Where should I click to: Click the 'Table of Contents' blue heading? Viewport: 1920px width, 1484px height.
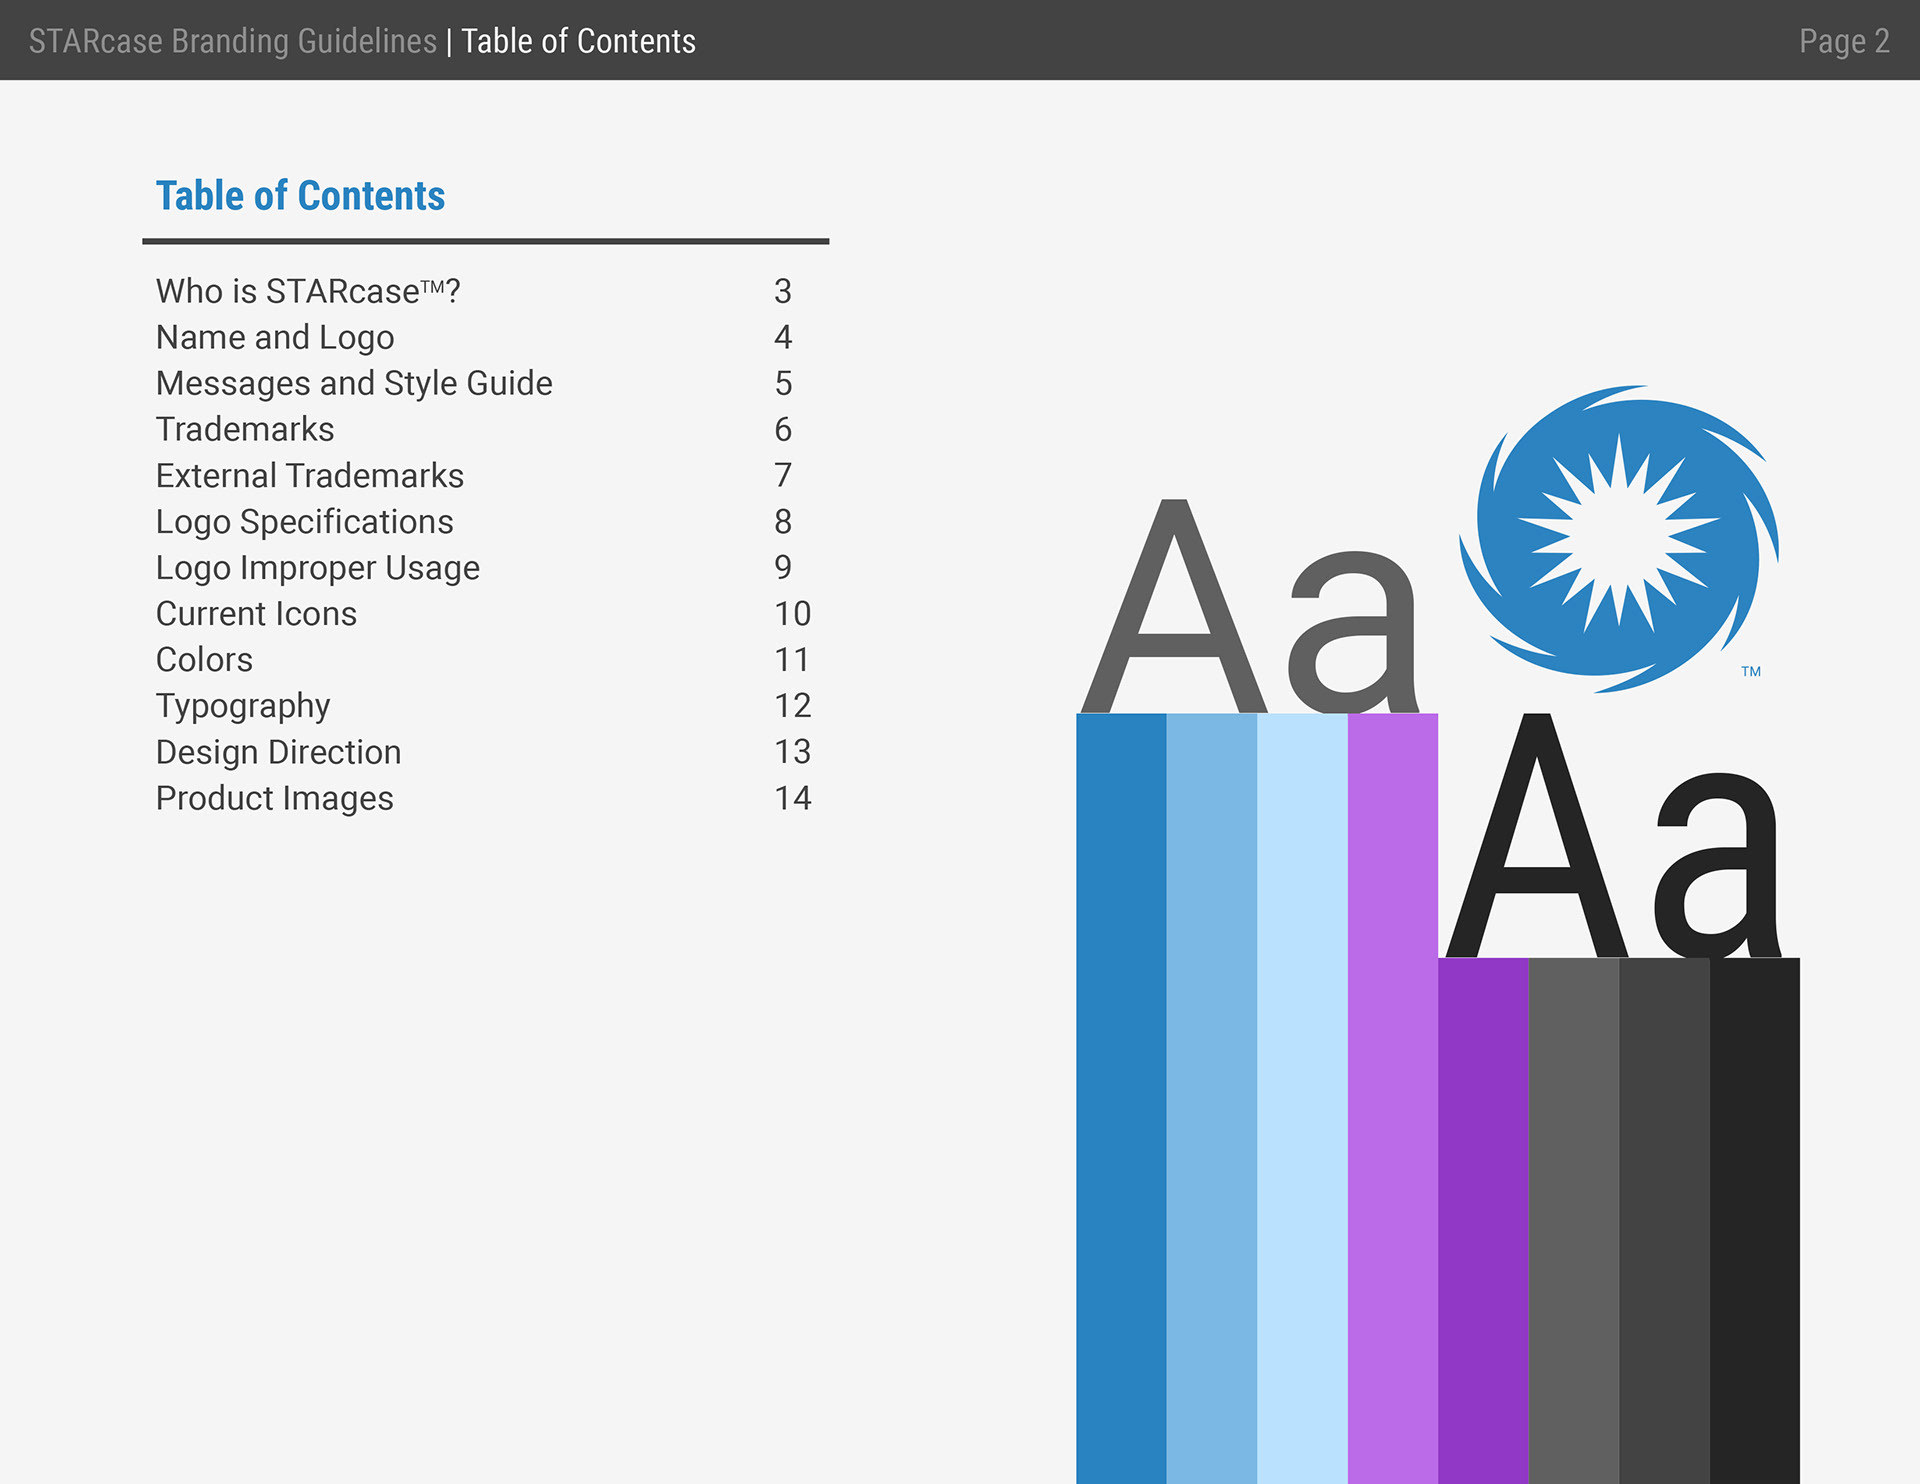[x=300, y=196]
